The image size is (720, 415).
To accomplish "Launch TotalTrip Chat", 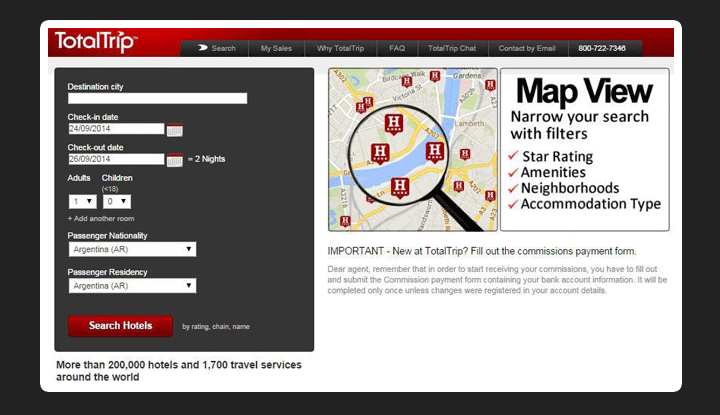I will [x=452, y=48].
